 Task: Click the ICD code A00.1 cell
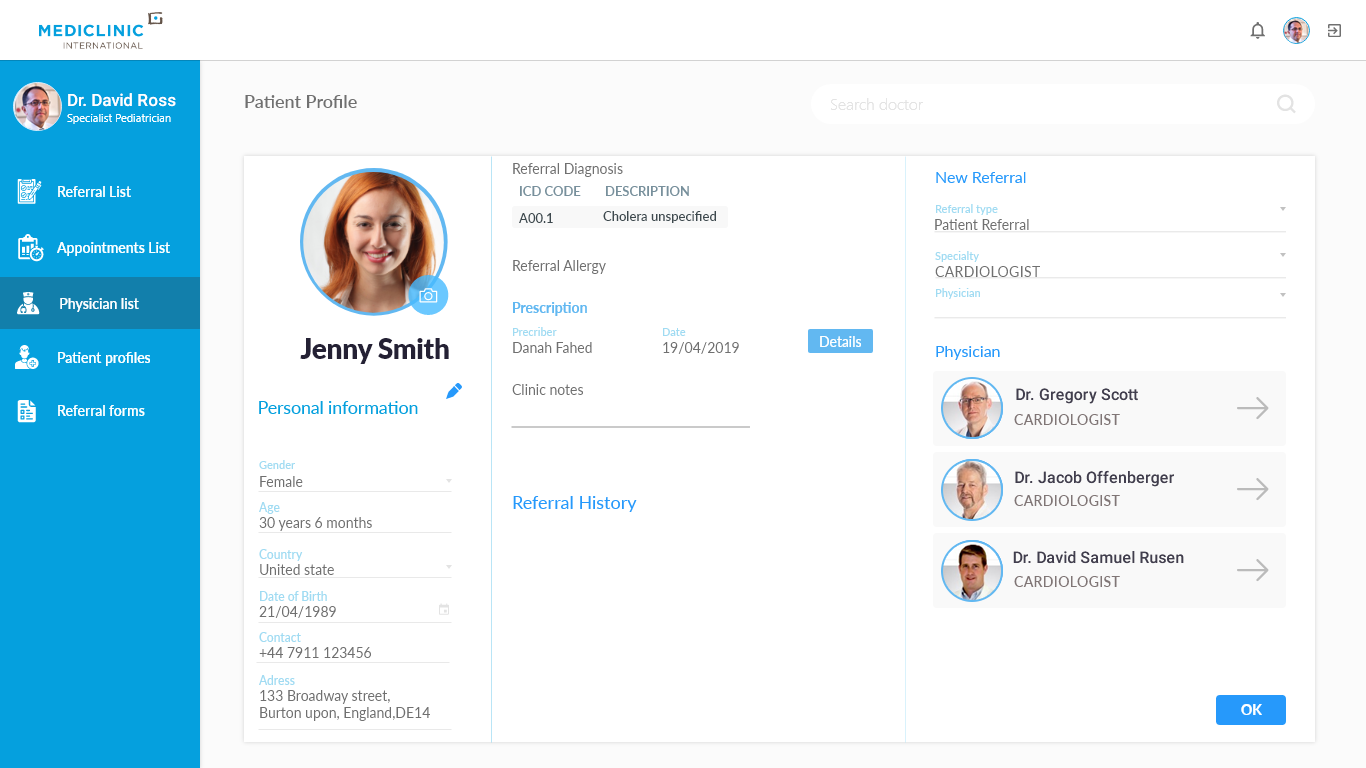(x=535, y=217)
